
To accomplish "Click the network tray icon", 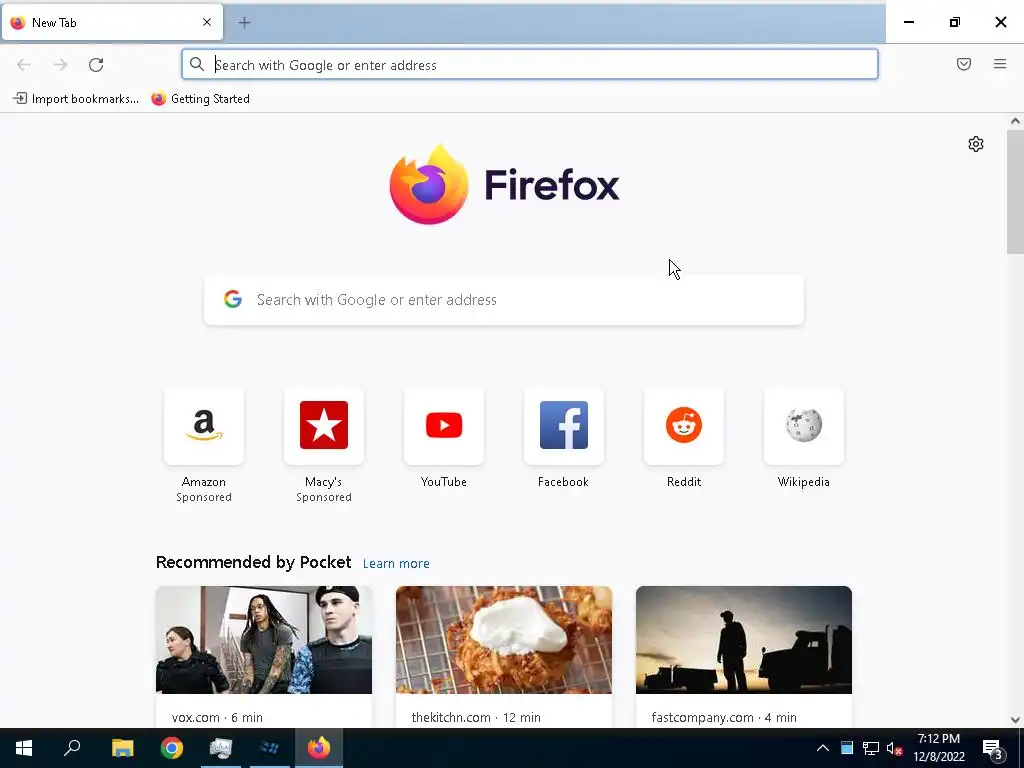I will pyautogui.click(x=871, y=748).
